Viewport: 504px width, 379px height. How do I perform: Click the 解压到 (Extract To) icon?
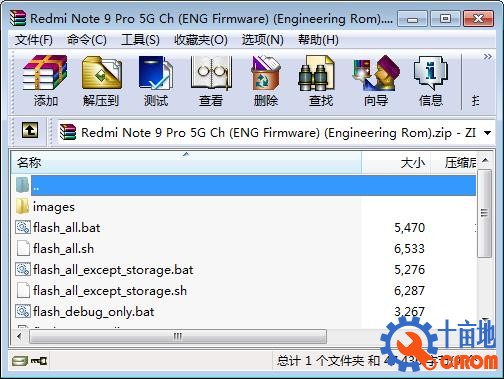101,73
